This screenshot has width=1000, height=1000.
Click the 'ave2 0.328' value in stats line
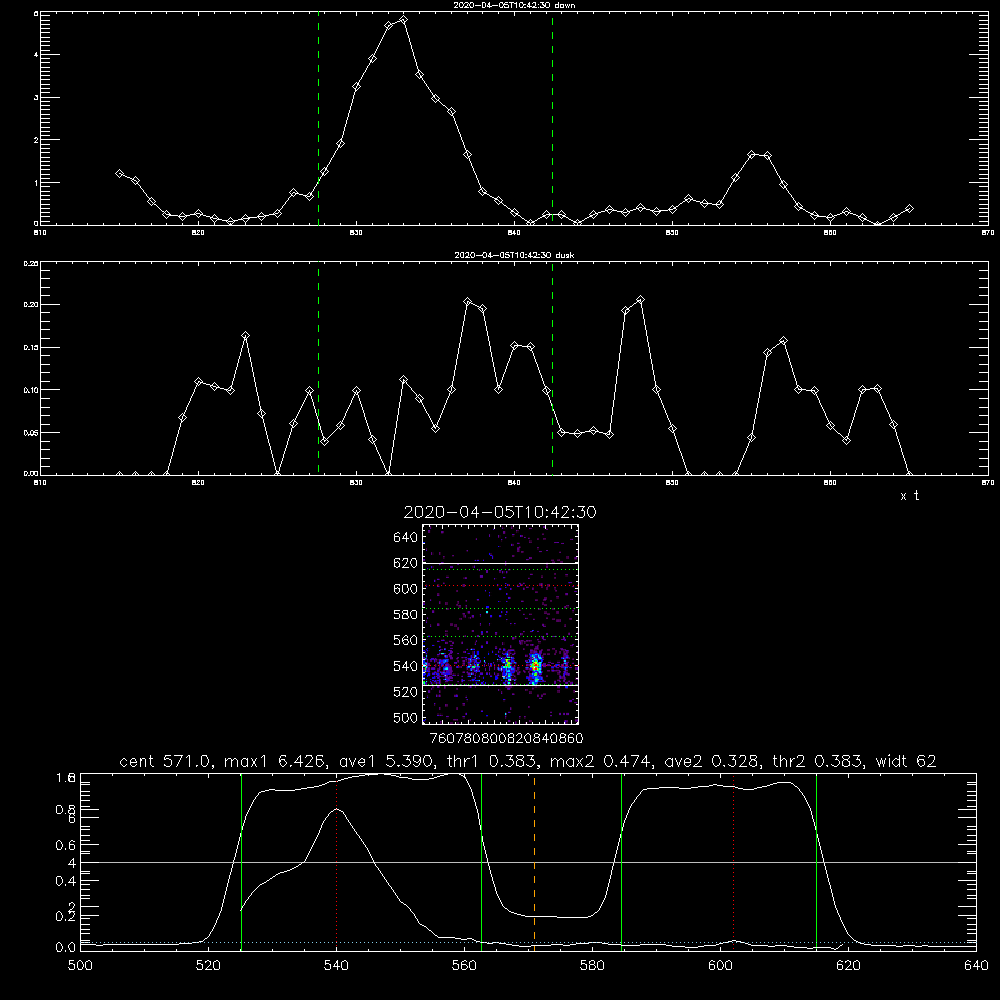[x=710, y=761]
